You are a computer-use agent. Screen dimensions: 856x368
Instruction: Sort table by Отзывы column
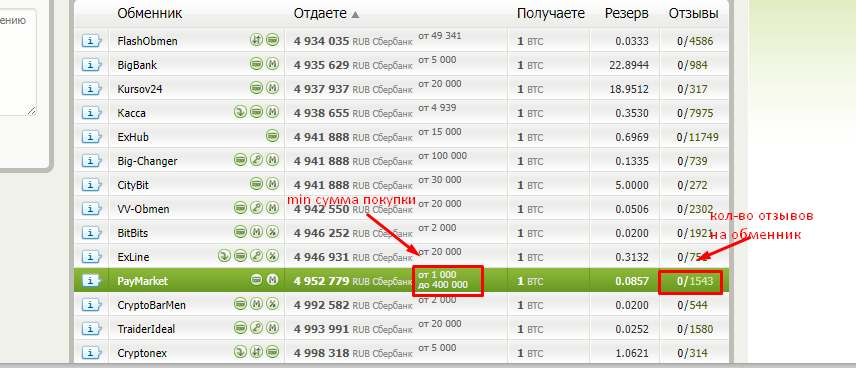[693, 14]
